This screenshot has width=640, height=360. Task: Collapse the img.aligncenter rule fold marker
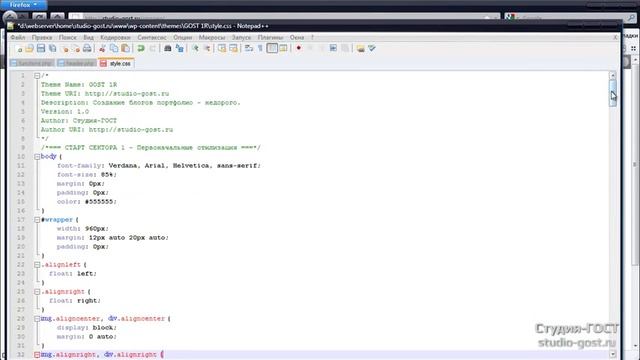click(x=37, y=318)
